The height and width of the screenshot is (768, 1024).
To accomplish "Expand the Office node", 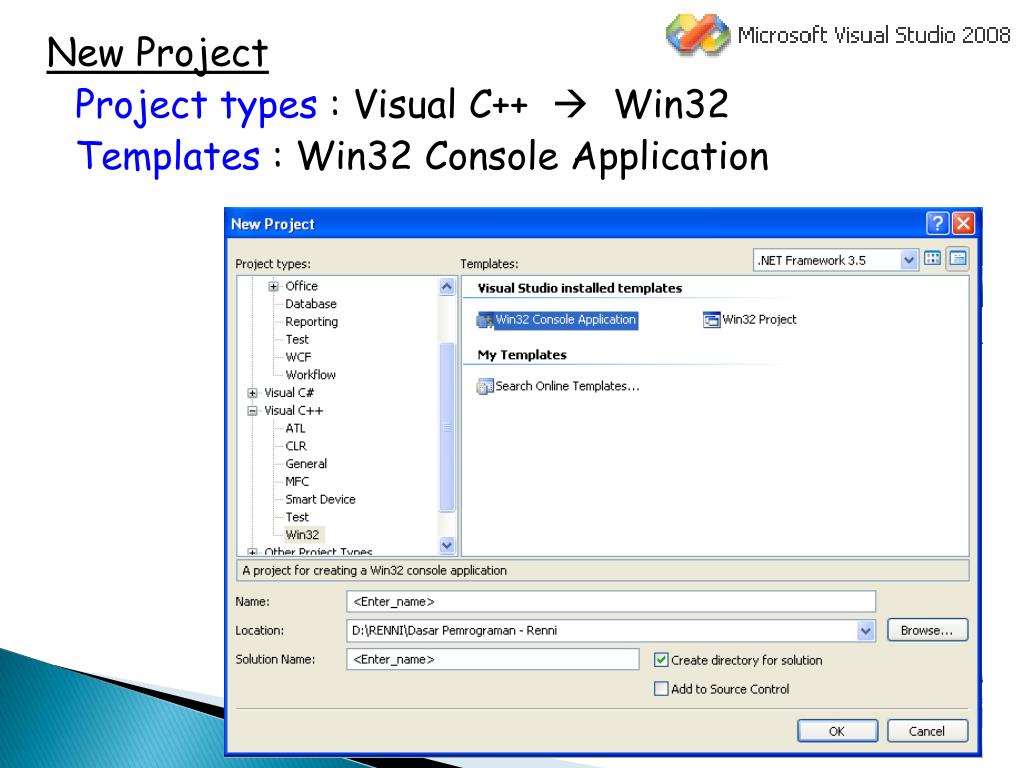I will (x=274, y=287).
